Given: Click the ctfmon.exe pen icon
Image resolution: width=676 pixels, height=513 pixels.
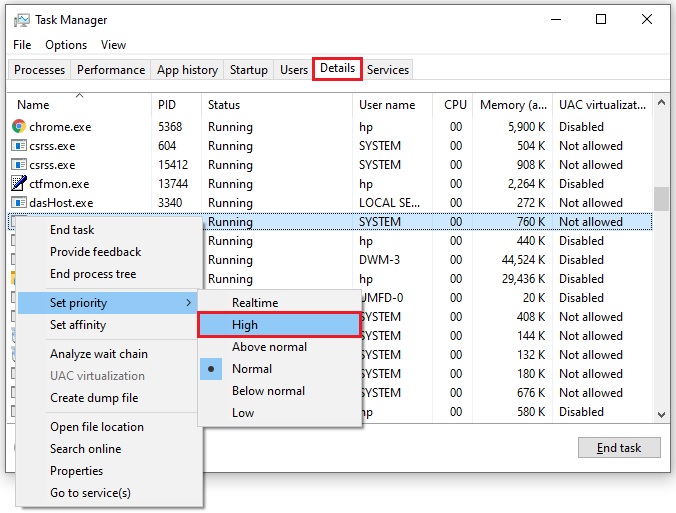Looking at the screenshot, I should tap(19, 184).
